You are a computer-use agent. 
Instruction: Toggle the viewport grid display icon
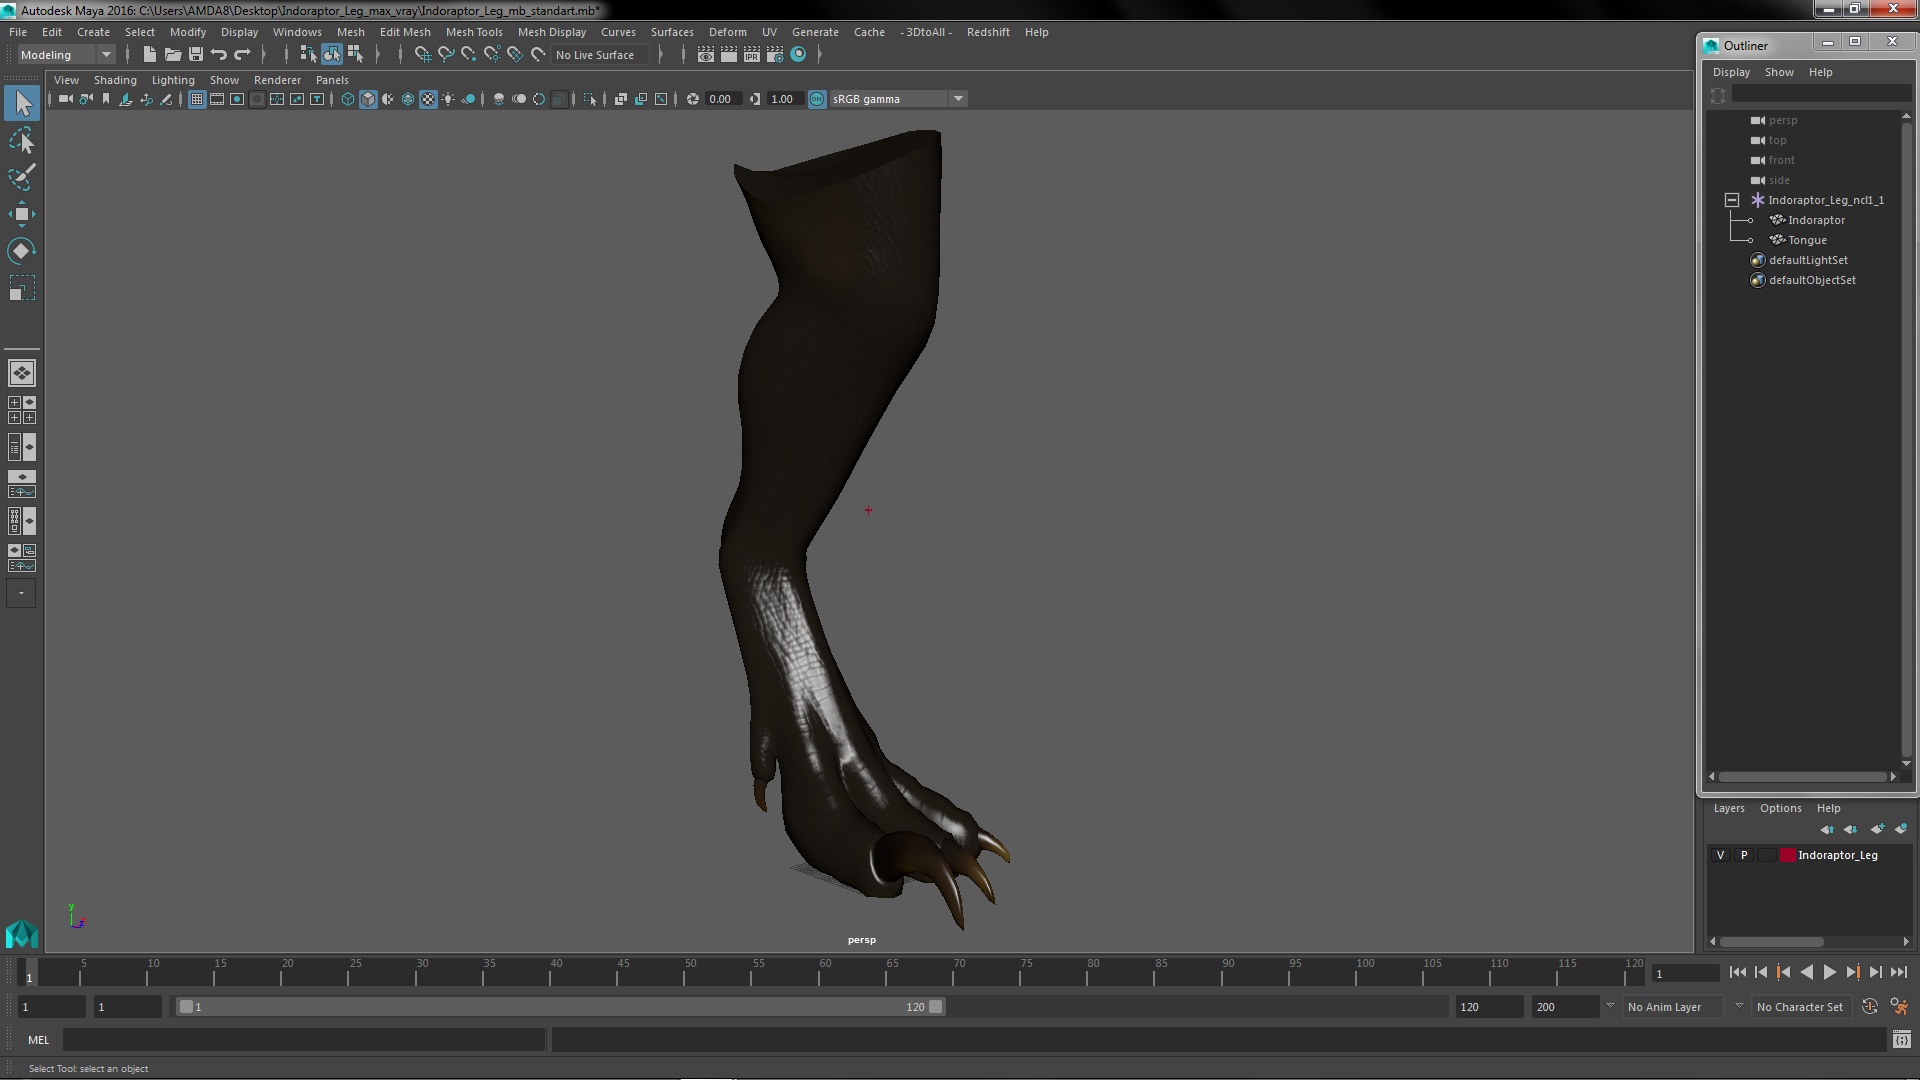197,99
